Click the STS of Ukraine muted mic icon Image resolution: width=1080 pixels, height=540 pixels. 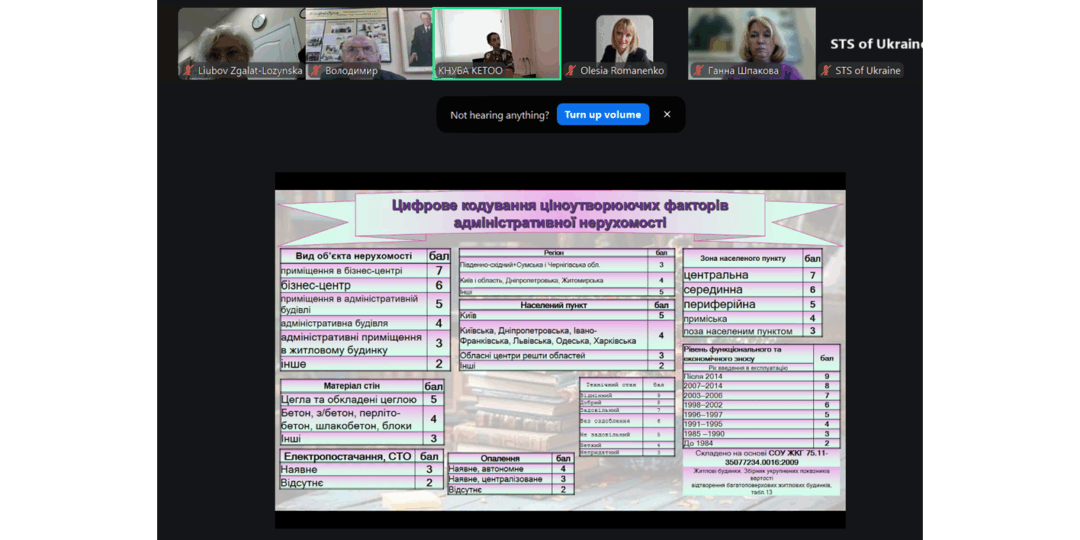point(826,71)
